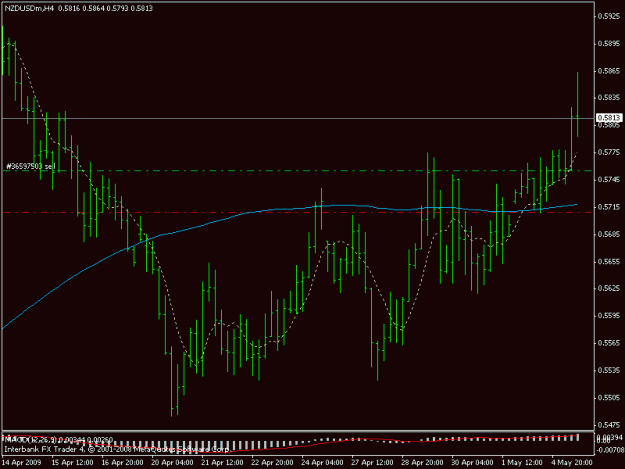Viewport: 625px width, 469px height.
Task: Click price axis label 0.5475
Action: pyautogui.click(x=609, y=425)
